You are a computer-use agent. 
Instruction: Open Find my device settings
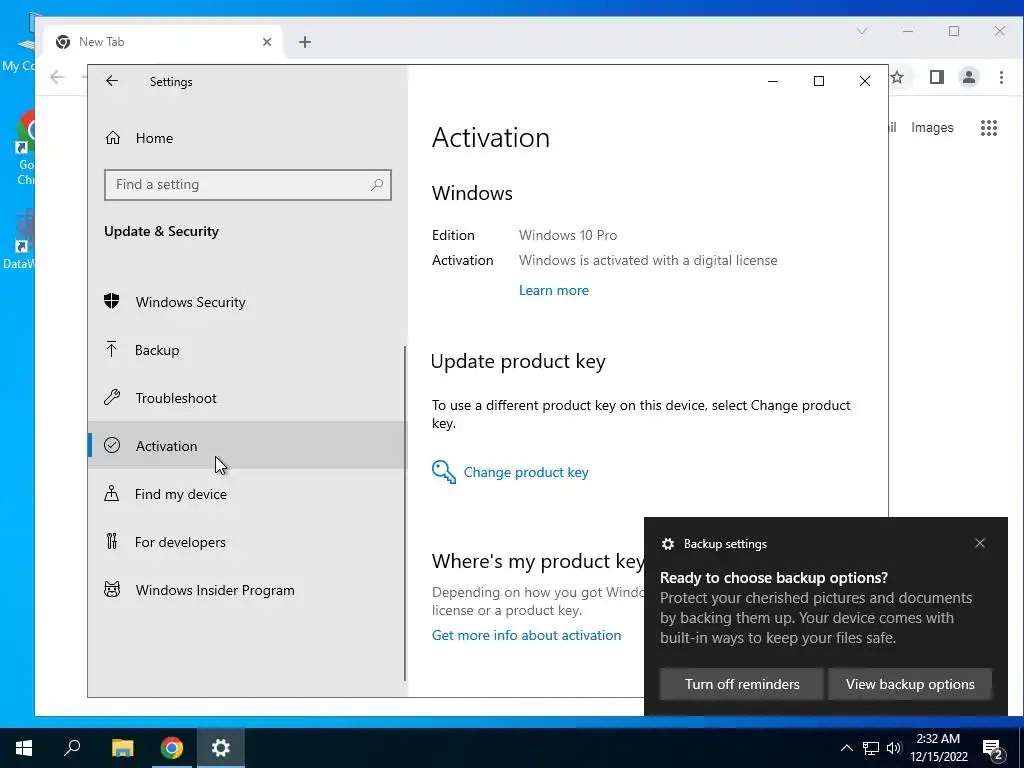pyautogui.click(x=247, y=494)
